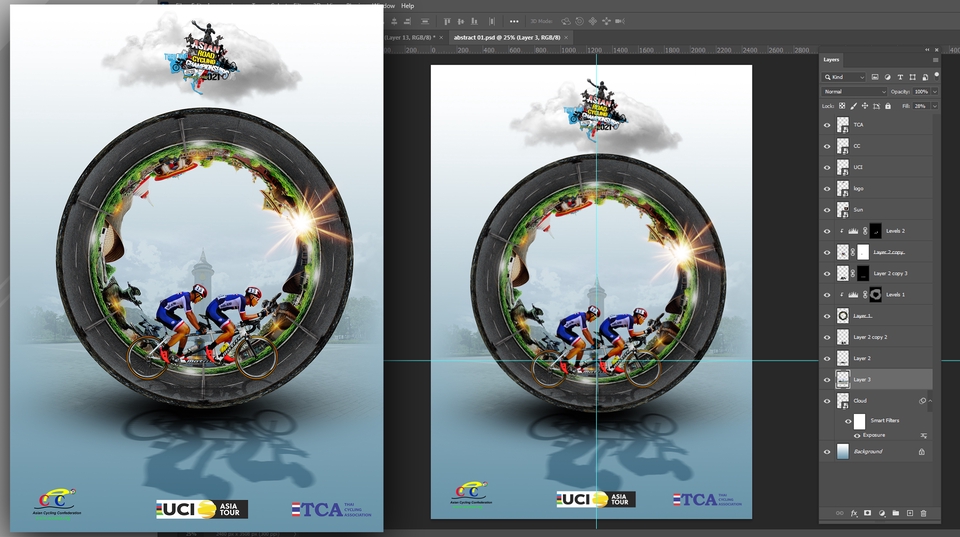Screen dimensions: 960x537
Task: Hide the Layer 2 copy 3 layer
Action: click(827, 274)
